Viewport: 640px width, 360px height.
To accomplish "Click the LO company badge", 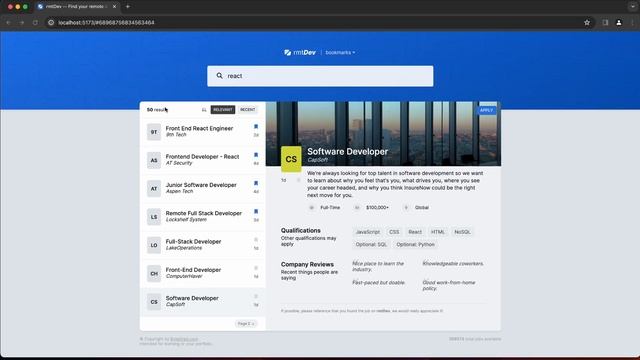I will (154, 245).
